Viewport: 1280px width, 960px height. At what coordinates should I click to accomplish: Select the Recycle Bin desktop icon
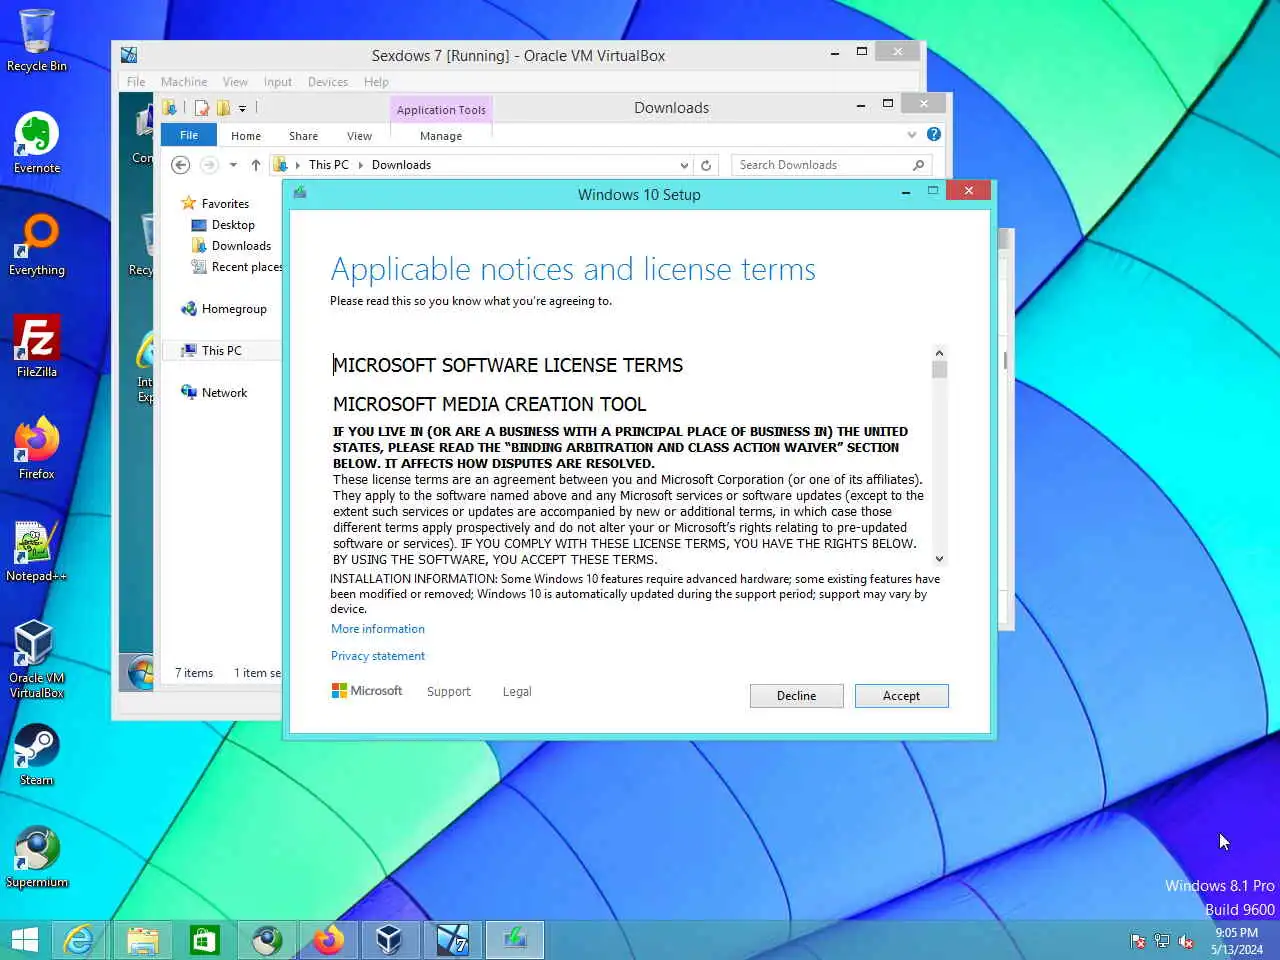tap(36, 40)
